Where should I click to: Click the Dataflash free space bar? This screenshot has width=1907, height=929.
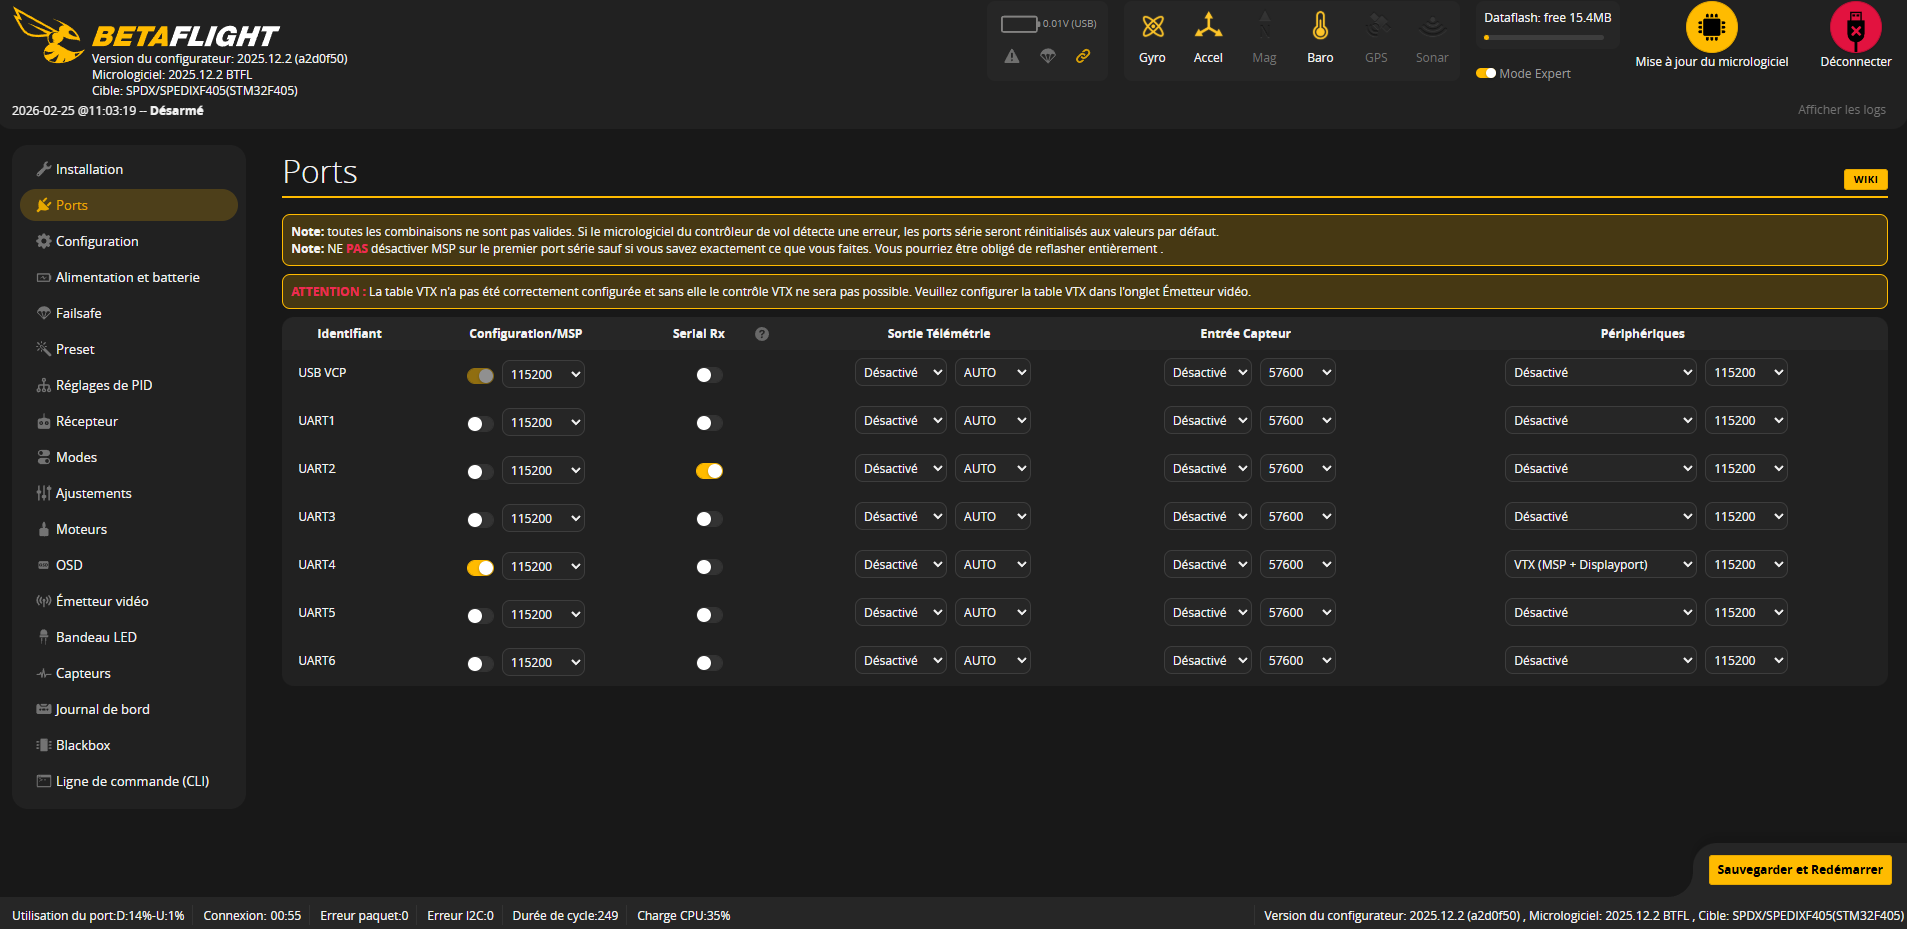coord(1545,38)
